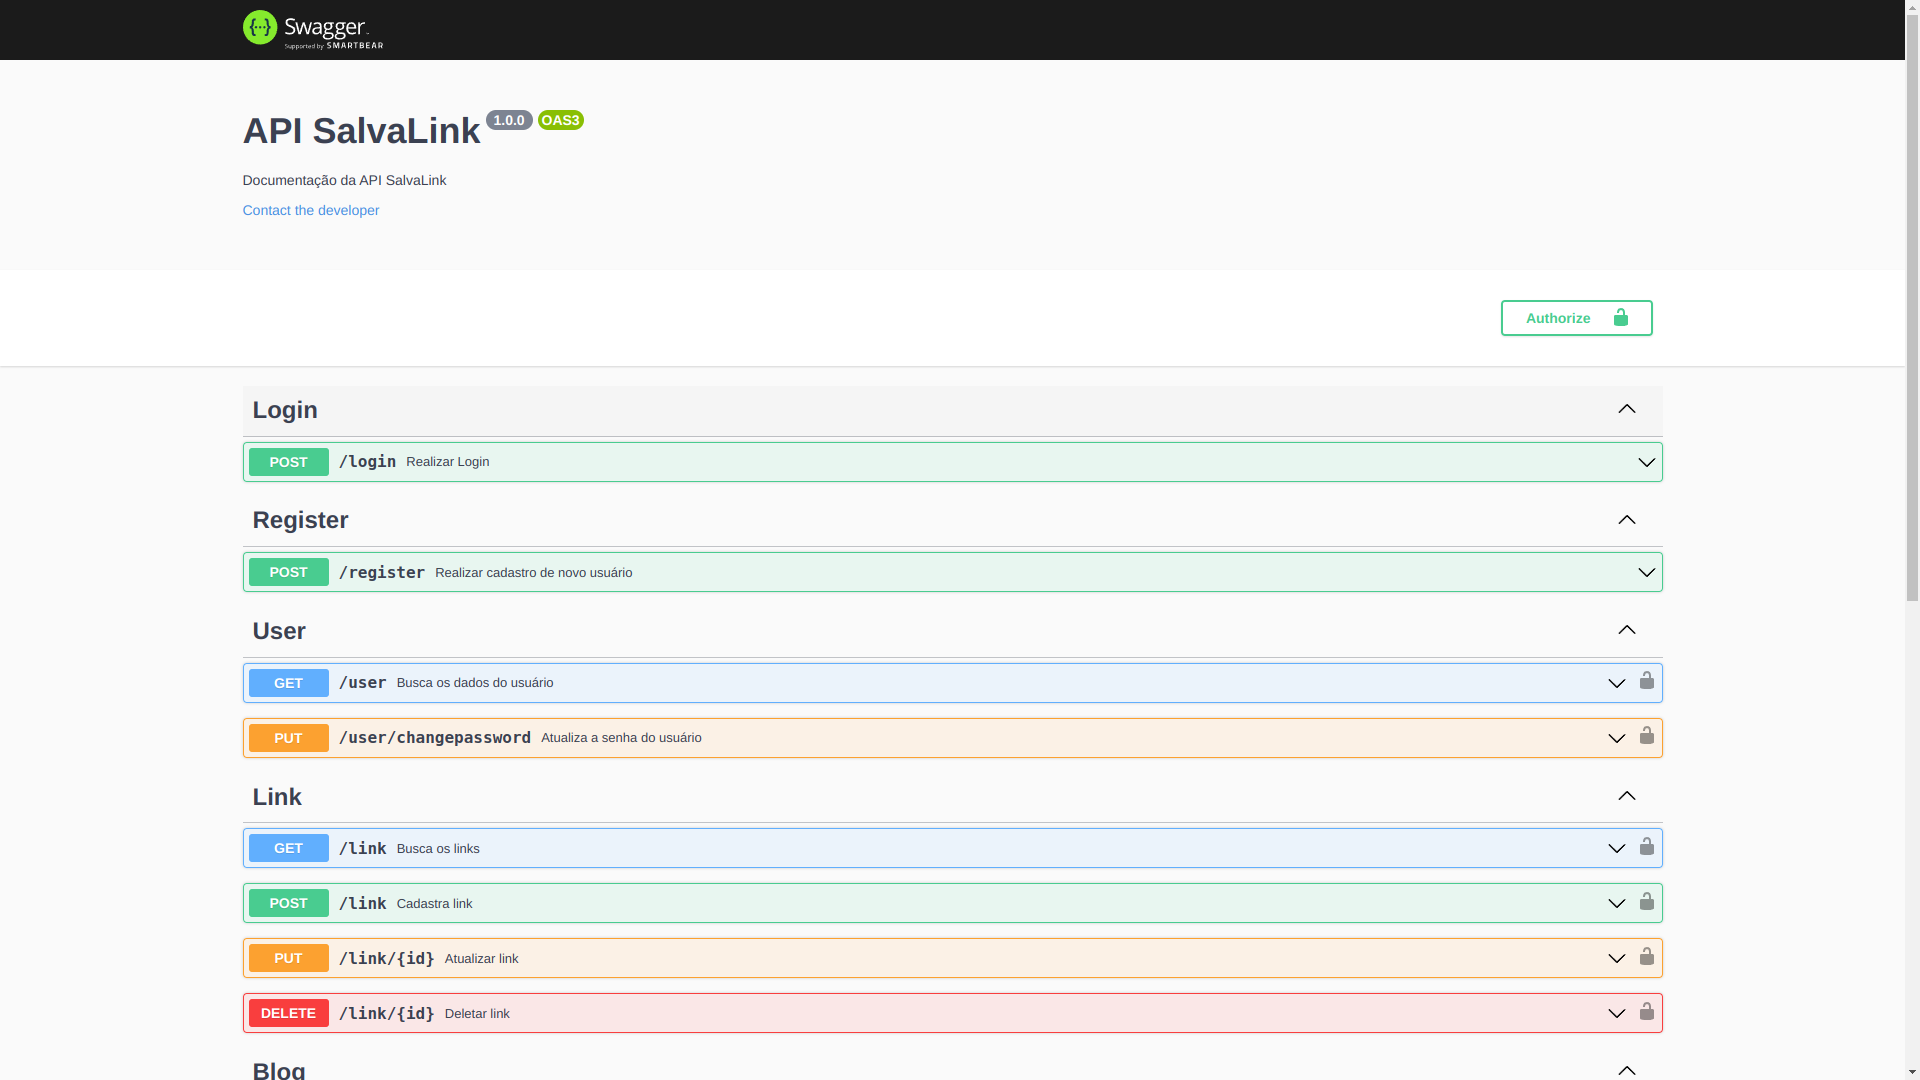Click the GET method badge for /user
The height and width of the screenshot is (1080, 1920).
pos(288,683)
